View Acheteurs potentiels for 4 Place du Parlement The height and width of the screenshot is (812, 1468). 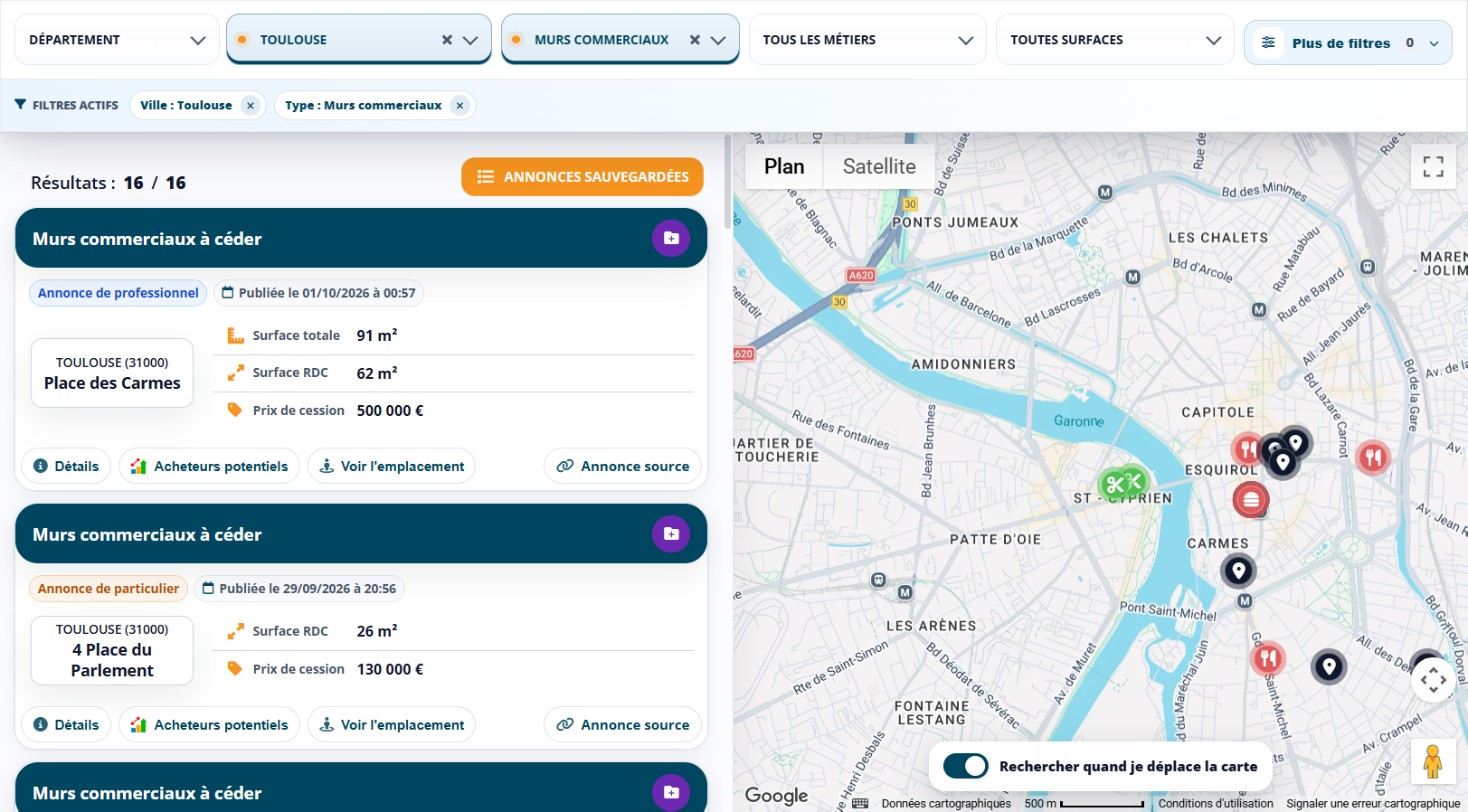[x=209, y=725]
